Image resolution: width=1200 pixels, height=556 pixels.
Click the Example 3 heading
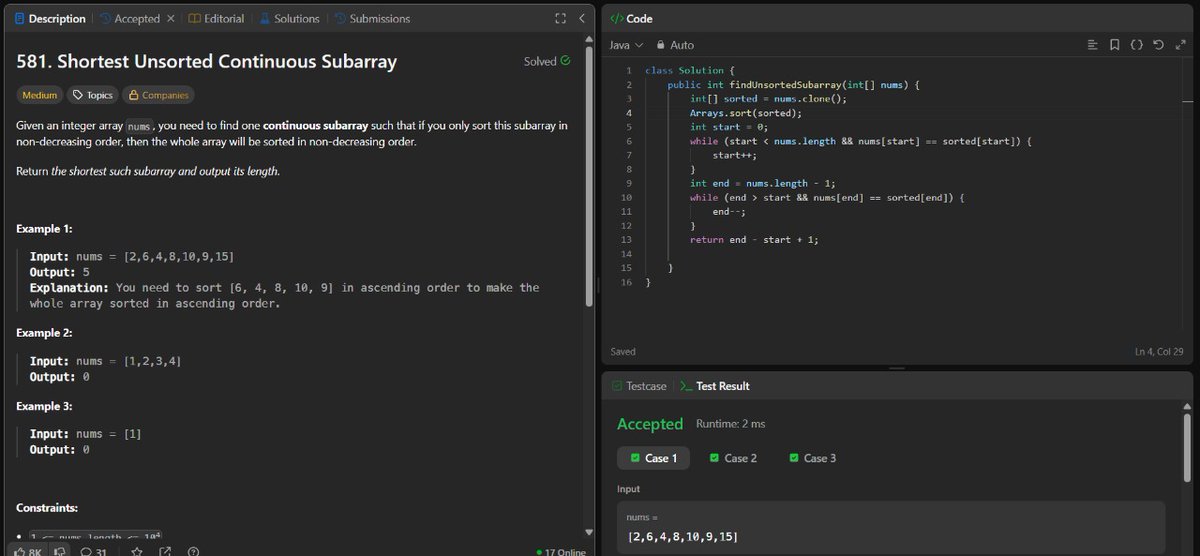click(x=45, y=407)
